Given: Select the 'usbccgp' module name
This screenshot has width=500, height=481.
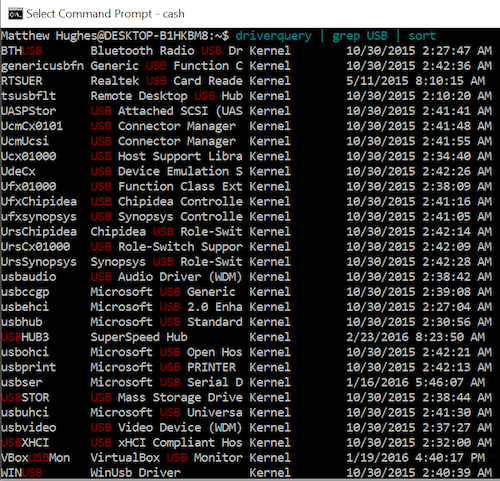Looking at the screenshot, I should point(25,292).
